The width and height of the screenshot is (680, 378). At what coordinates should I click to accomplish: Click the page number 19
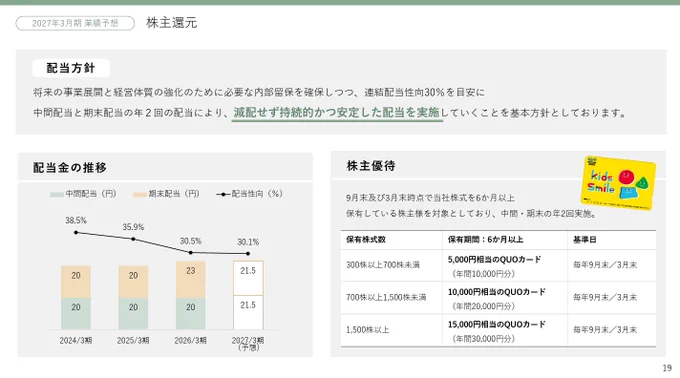(667, 368)
